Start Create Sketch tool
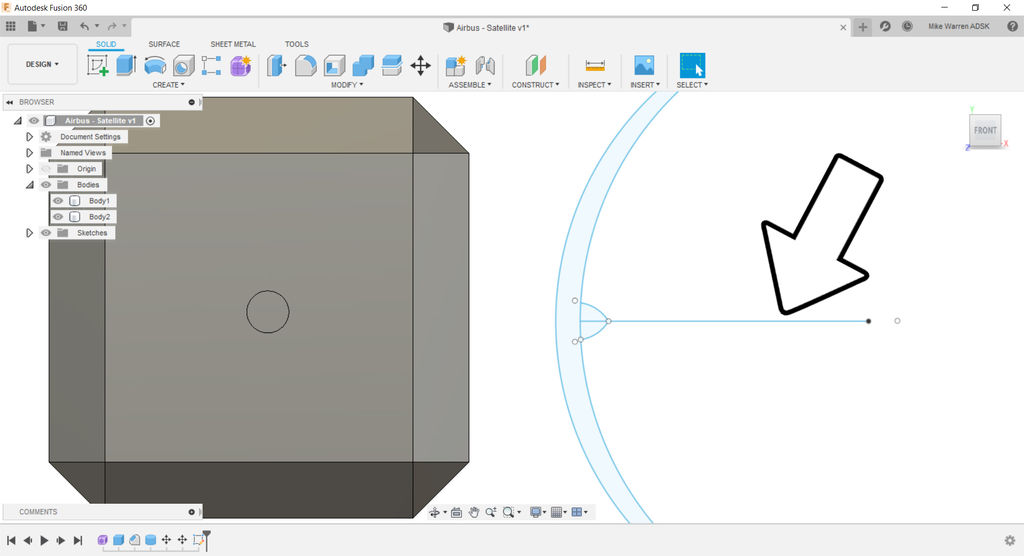1024x556 pixels. (98, 65)
